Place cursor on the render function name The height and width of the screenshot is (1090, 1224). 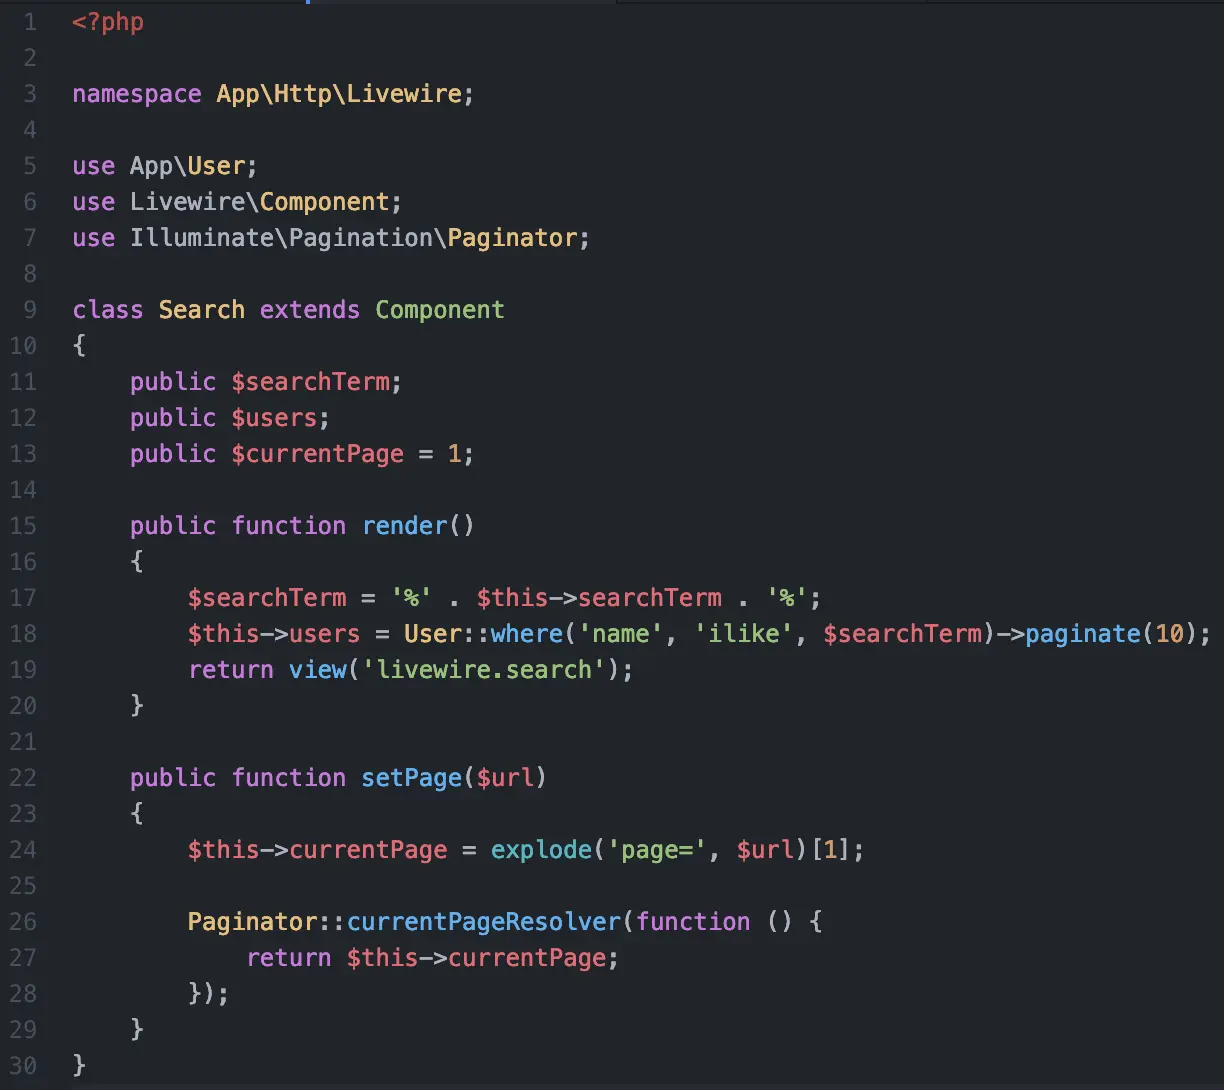click(x=405, y=526)
